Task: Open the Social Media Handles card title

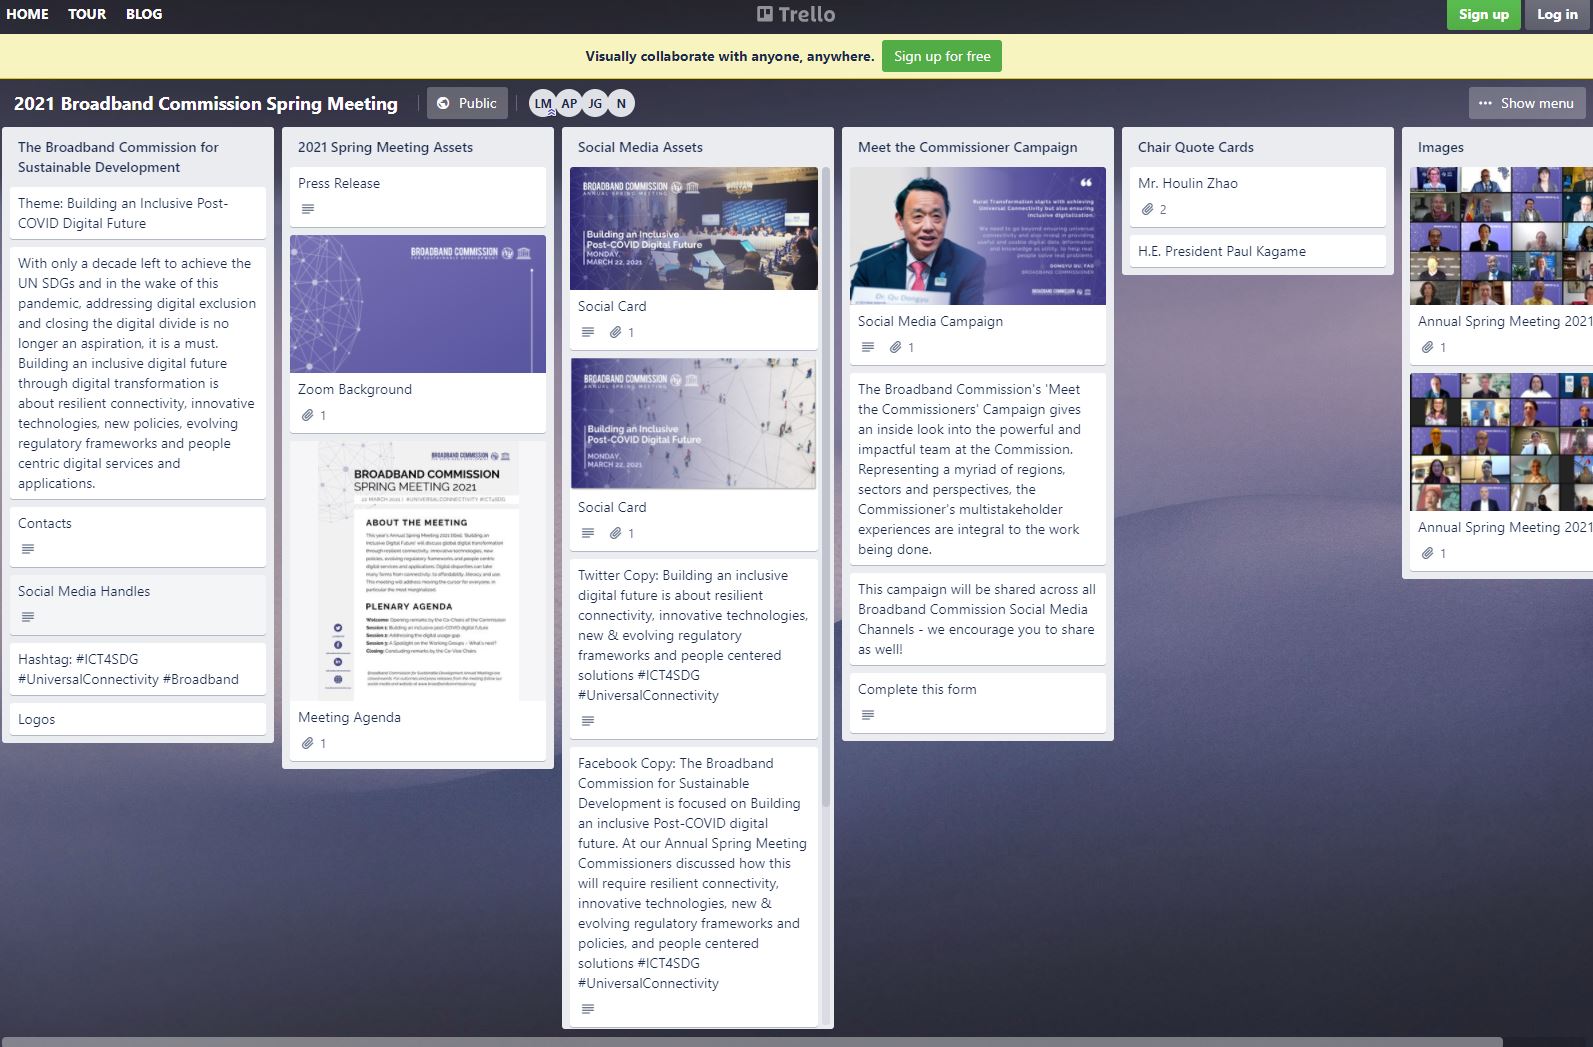Action: 84,591
